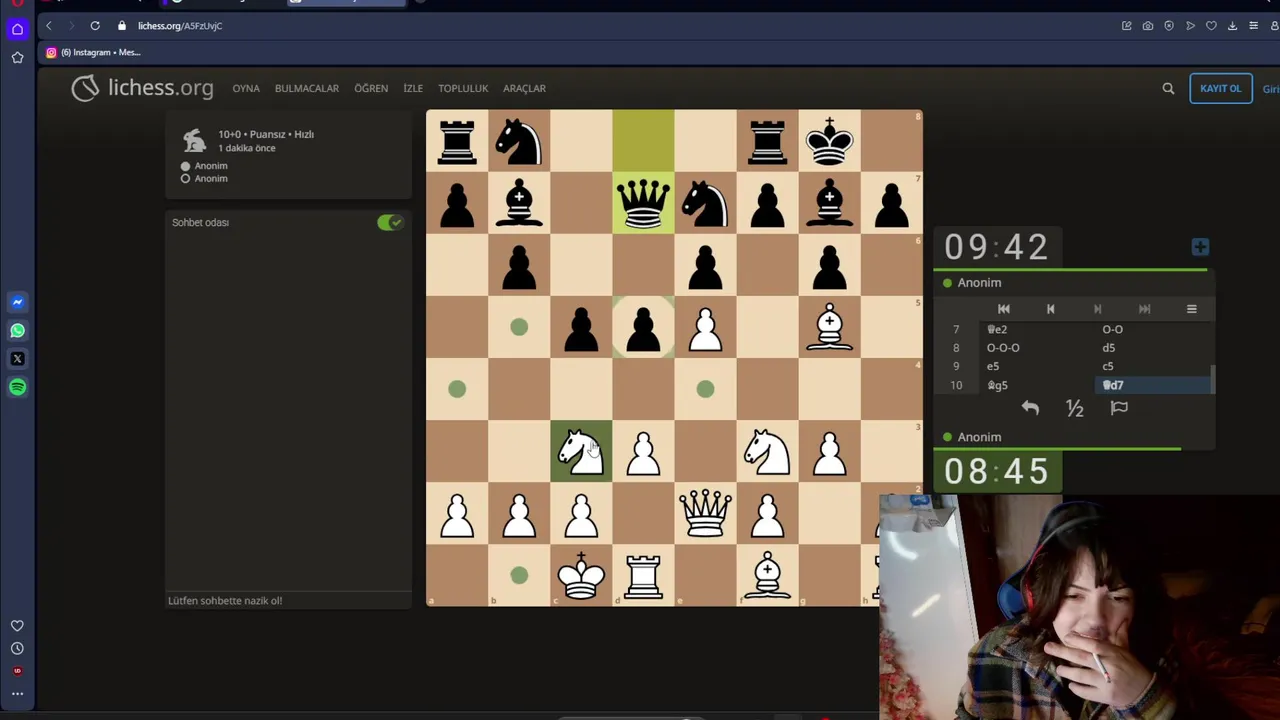Open the three-dots sidebar options icon

point(17,693)
